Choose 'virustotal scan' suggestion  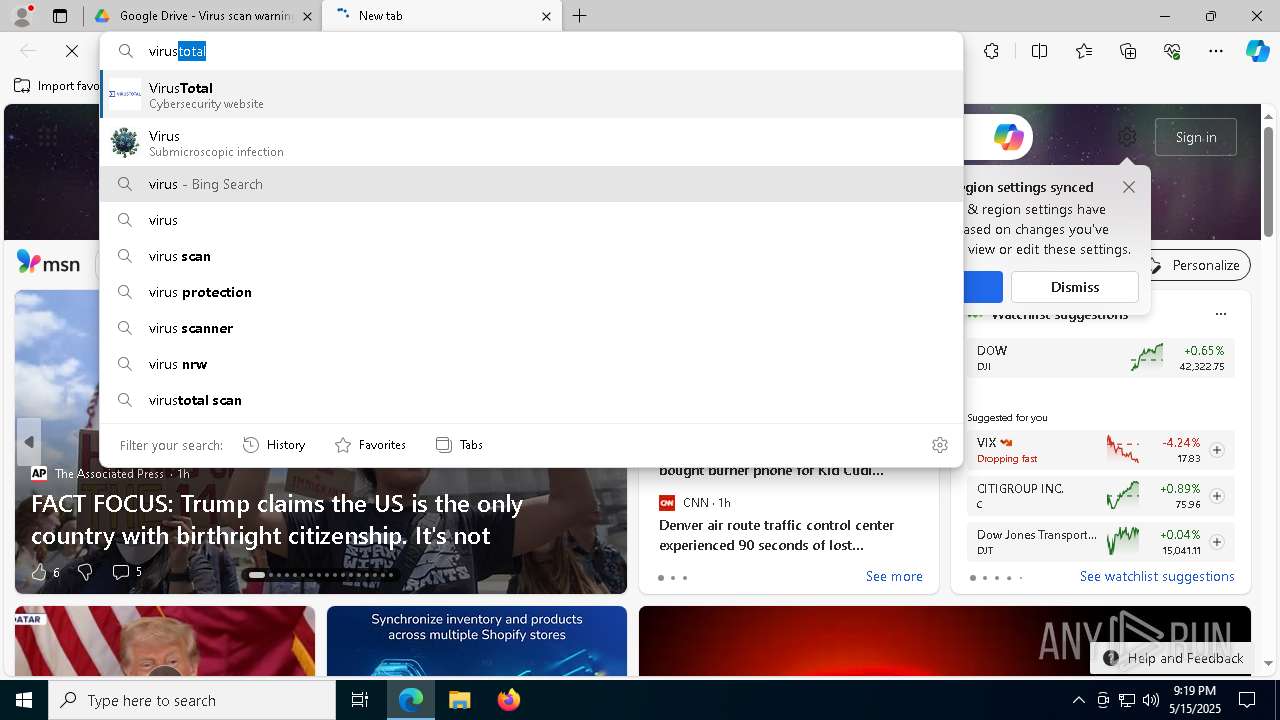pos(531,400)
